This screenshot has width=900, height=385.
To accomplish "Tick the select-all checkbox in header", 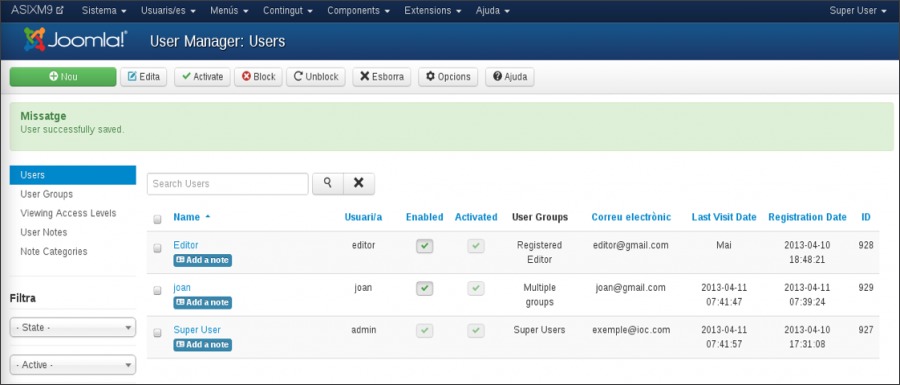I will tap(157, 219).
